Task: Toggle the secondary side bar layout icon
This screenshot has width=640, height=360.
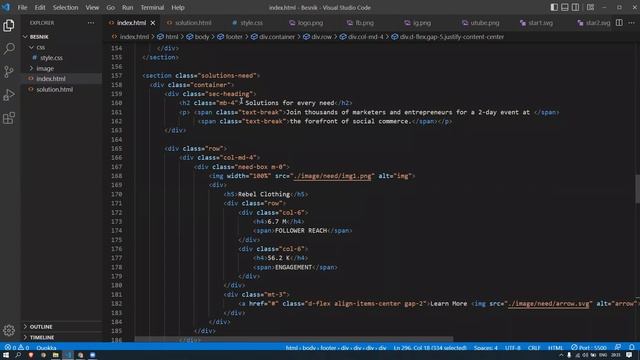Action: point(575,7)
